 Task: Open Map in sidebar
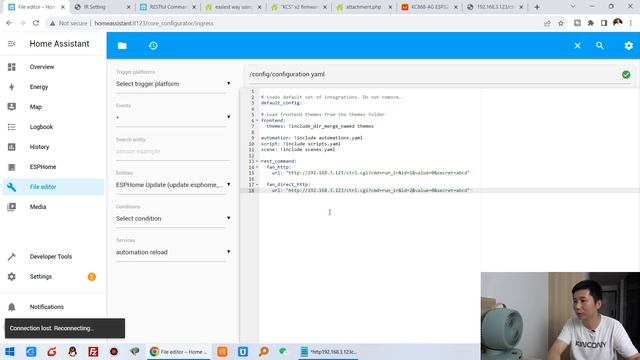pyautogui.click(x=36, y=107)
